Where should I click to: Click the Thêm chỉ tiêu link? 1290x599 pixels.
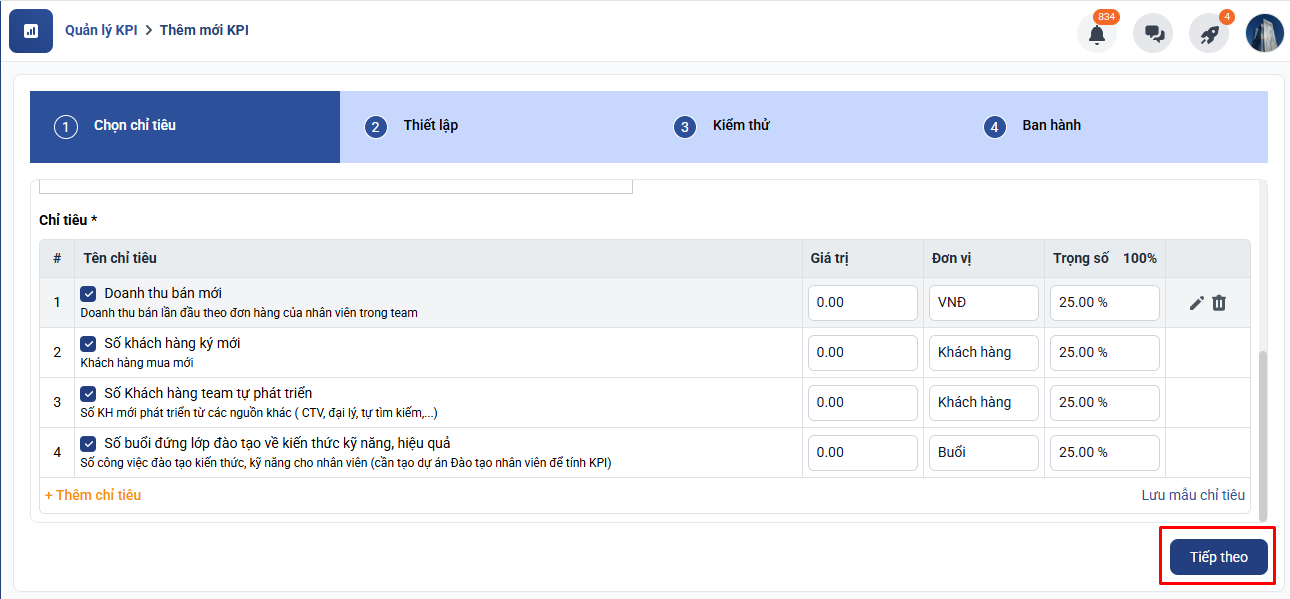pos(93,495)
